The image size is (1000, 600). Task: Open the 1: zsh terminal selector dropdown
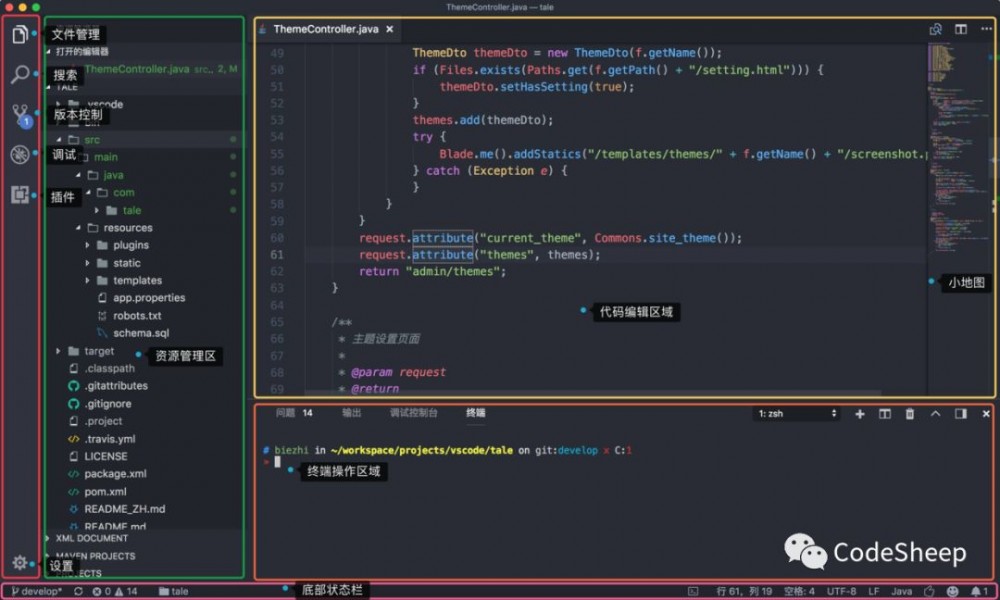(796, 413)
